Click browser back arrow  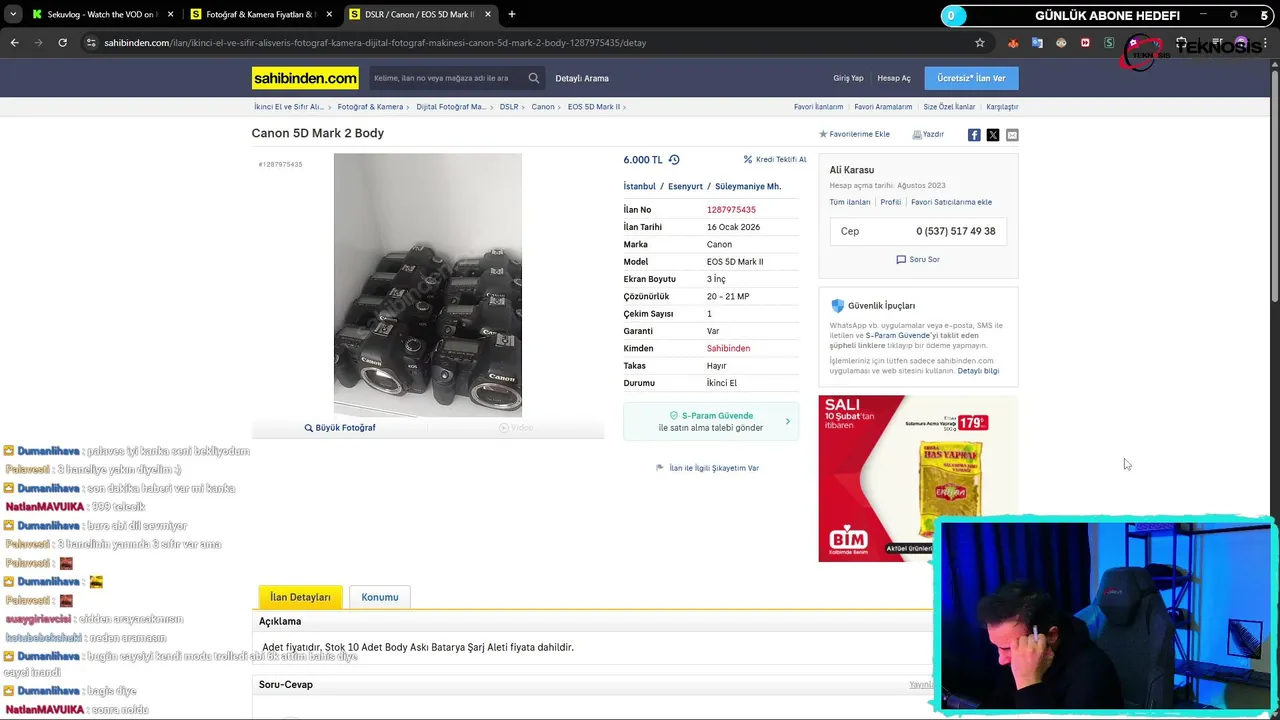coord(14,43)
